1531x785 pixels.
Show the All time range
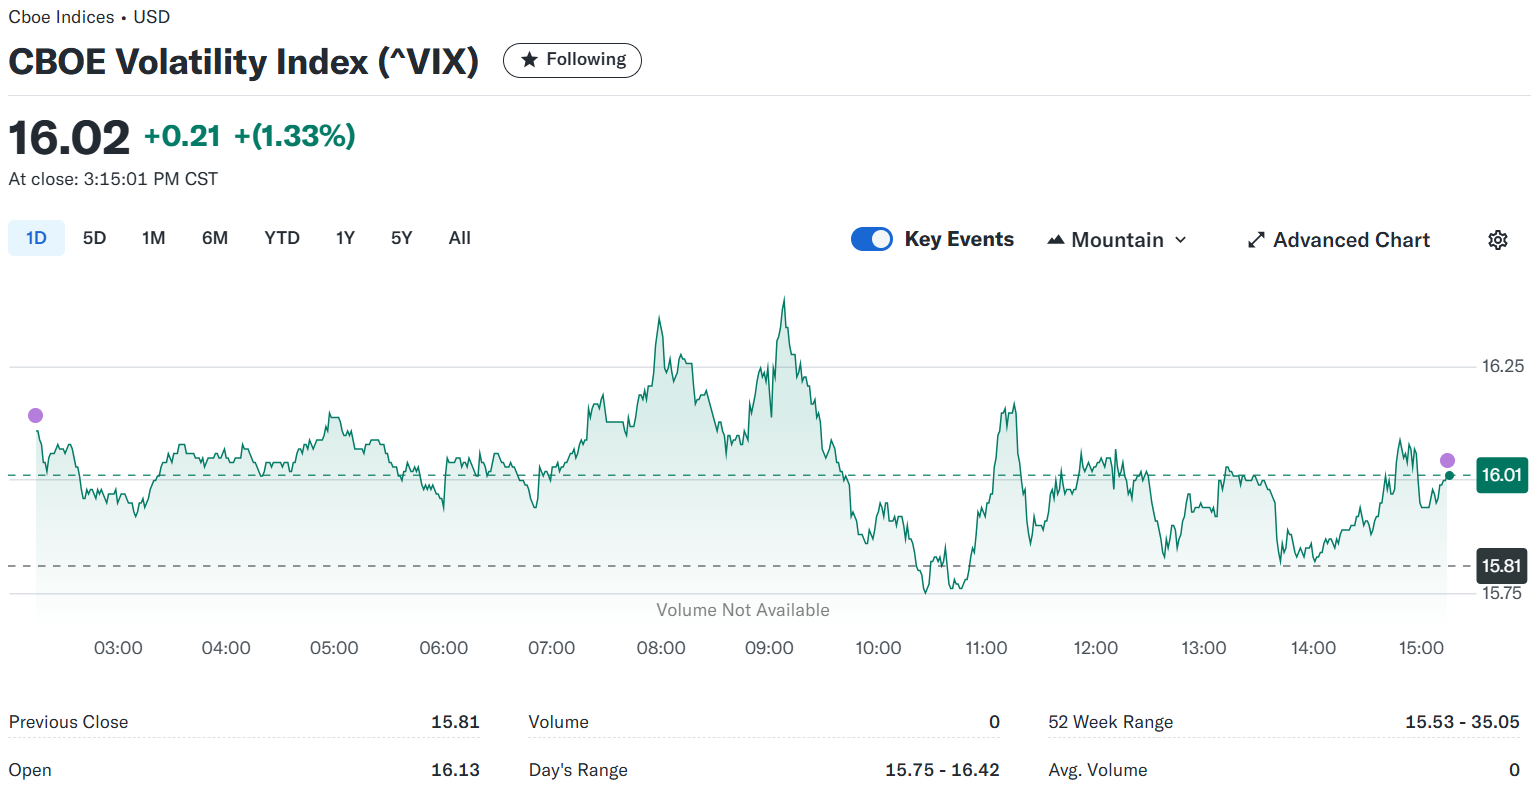pos(459,238)
